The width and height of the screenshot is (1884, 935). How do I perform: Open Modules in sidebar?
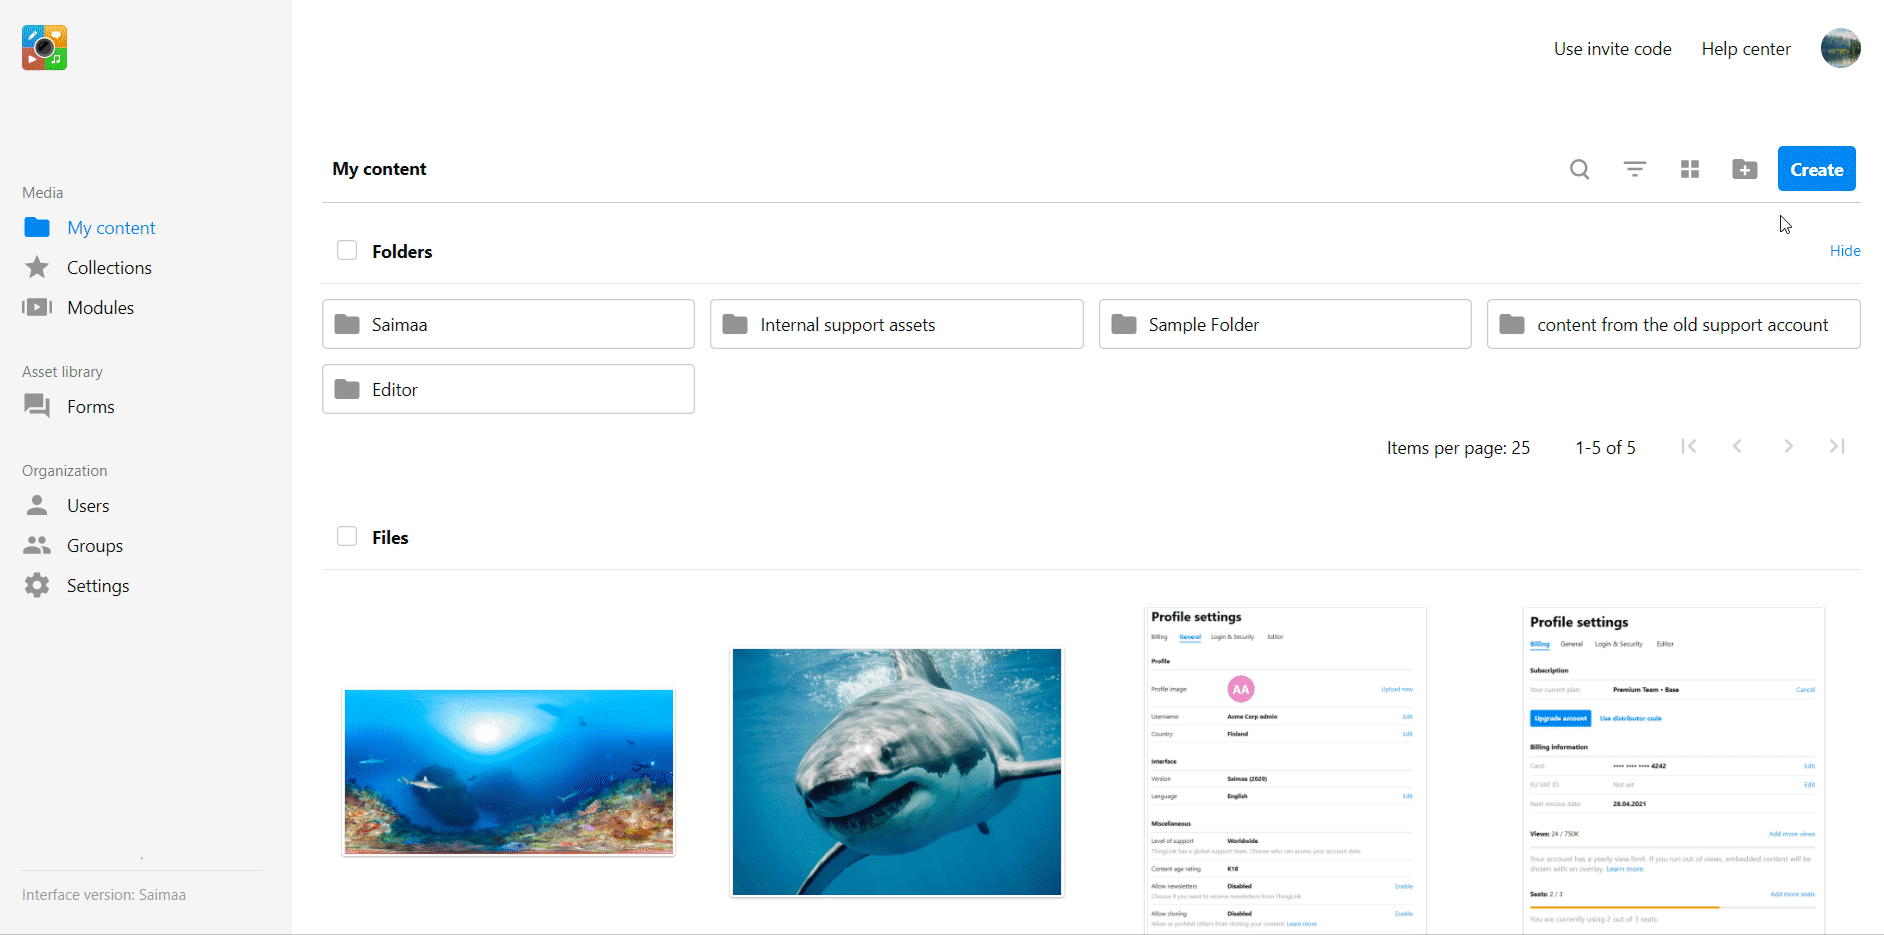click(100, 308)
